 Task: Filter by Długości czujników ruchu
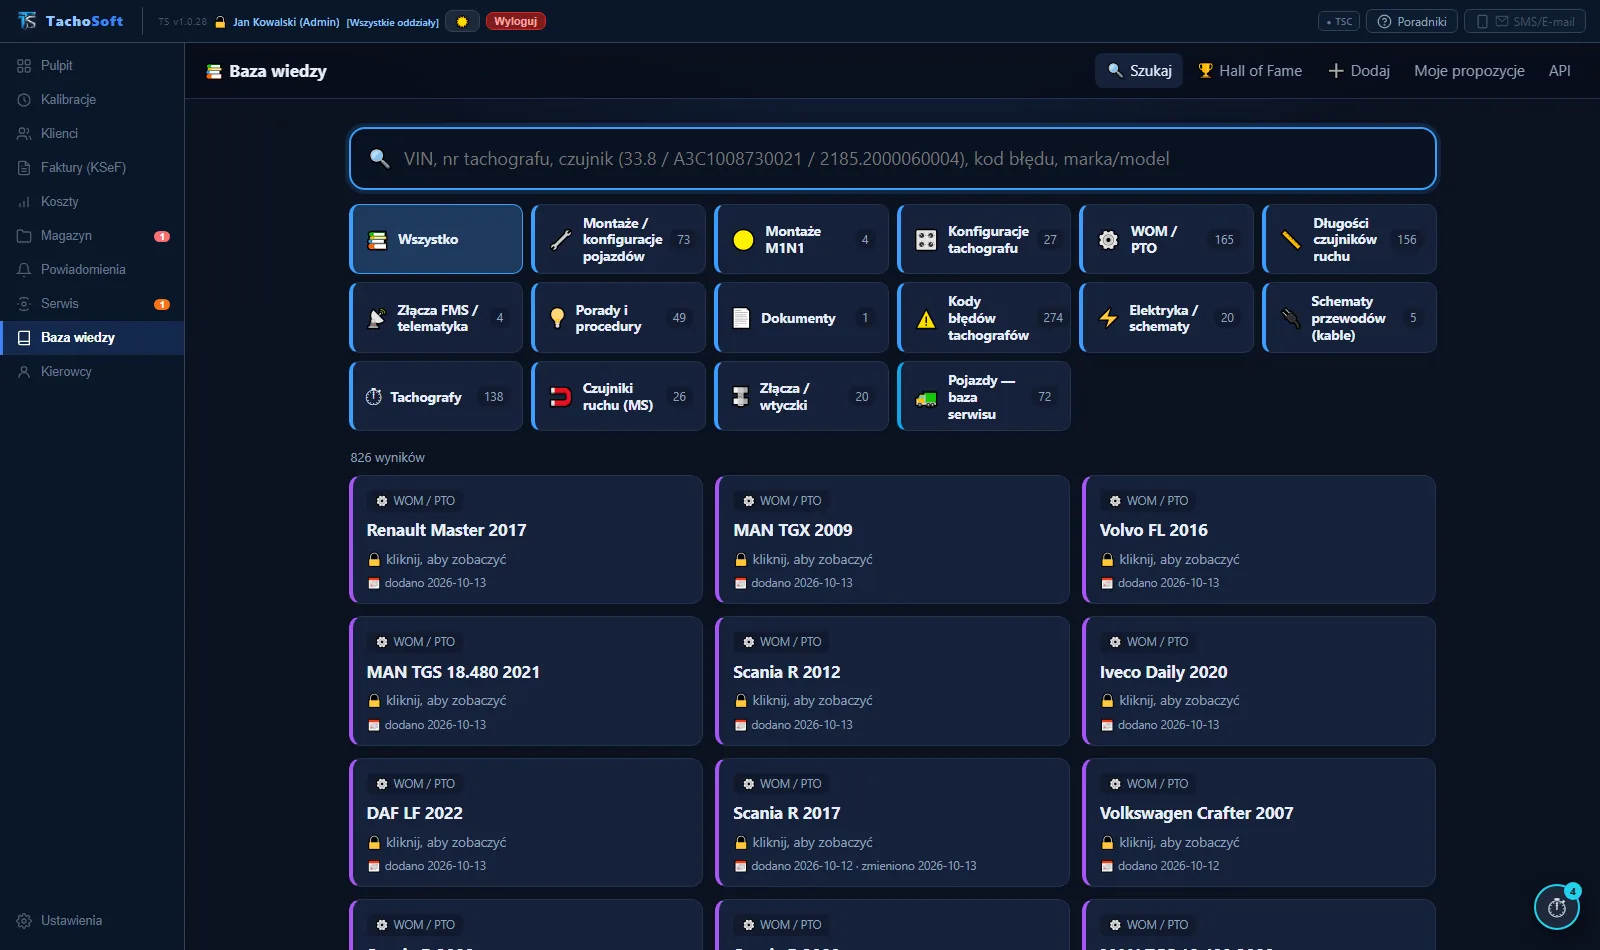1350,239
